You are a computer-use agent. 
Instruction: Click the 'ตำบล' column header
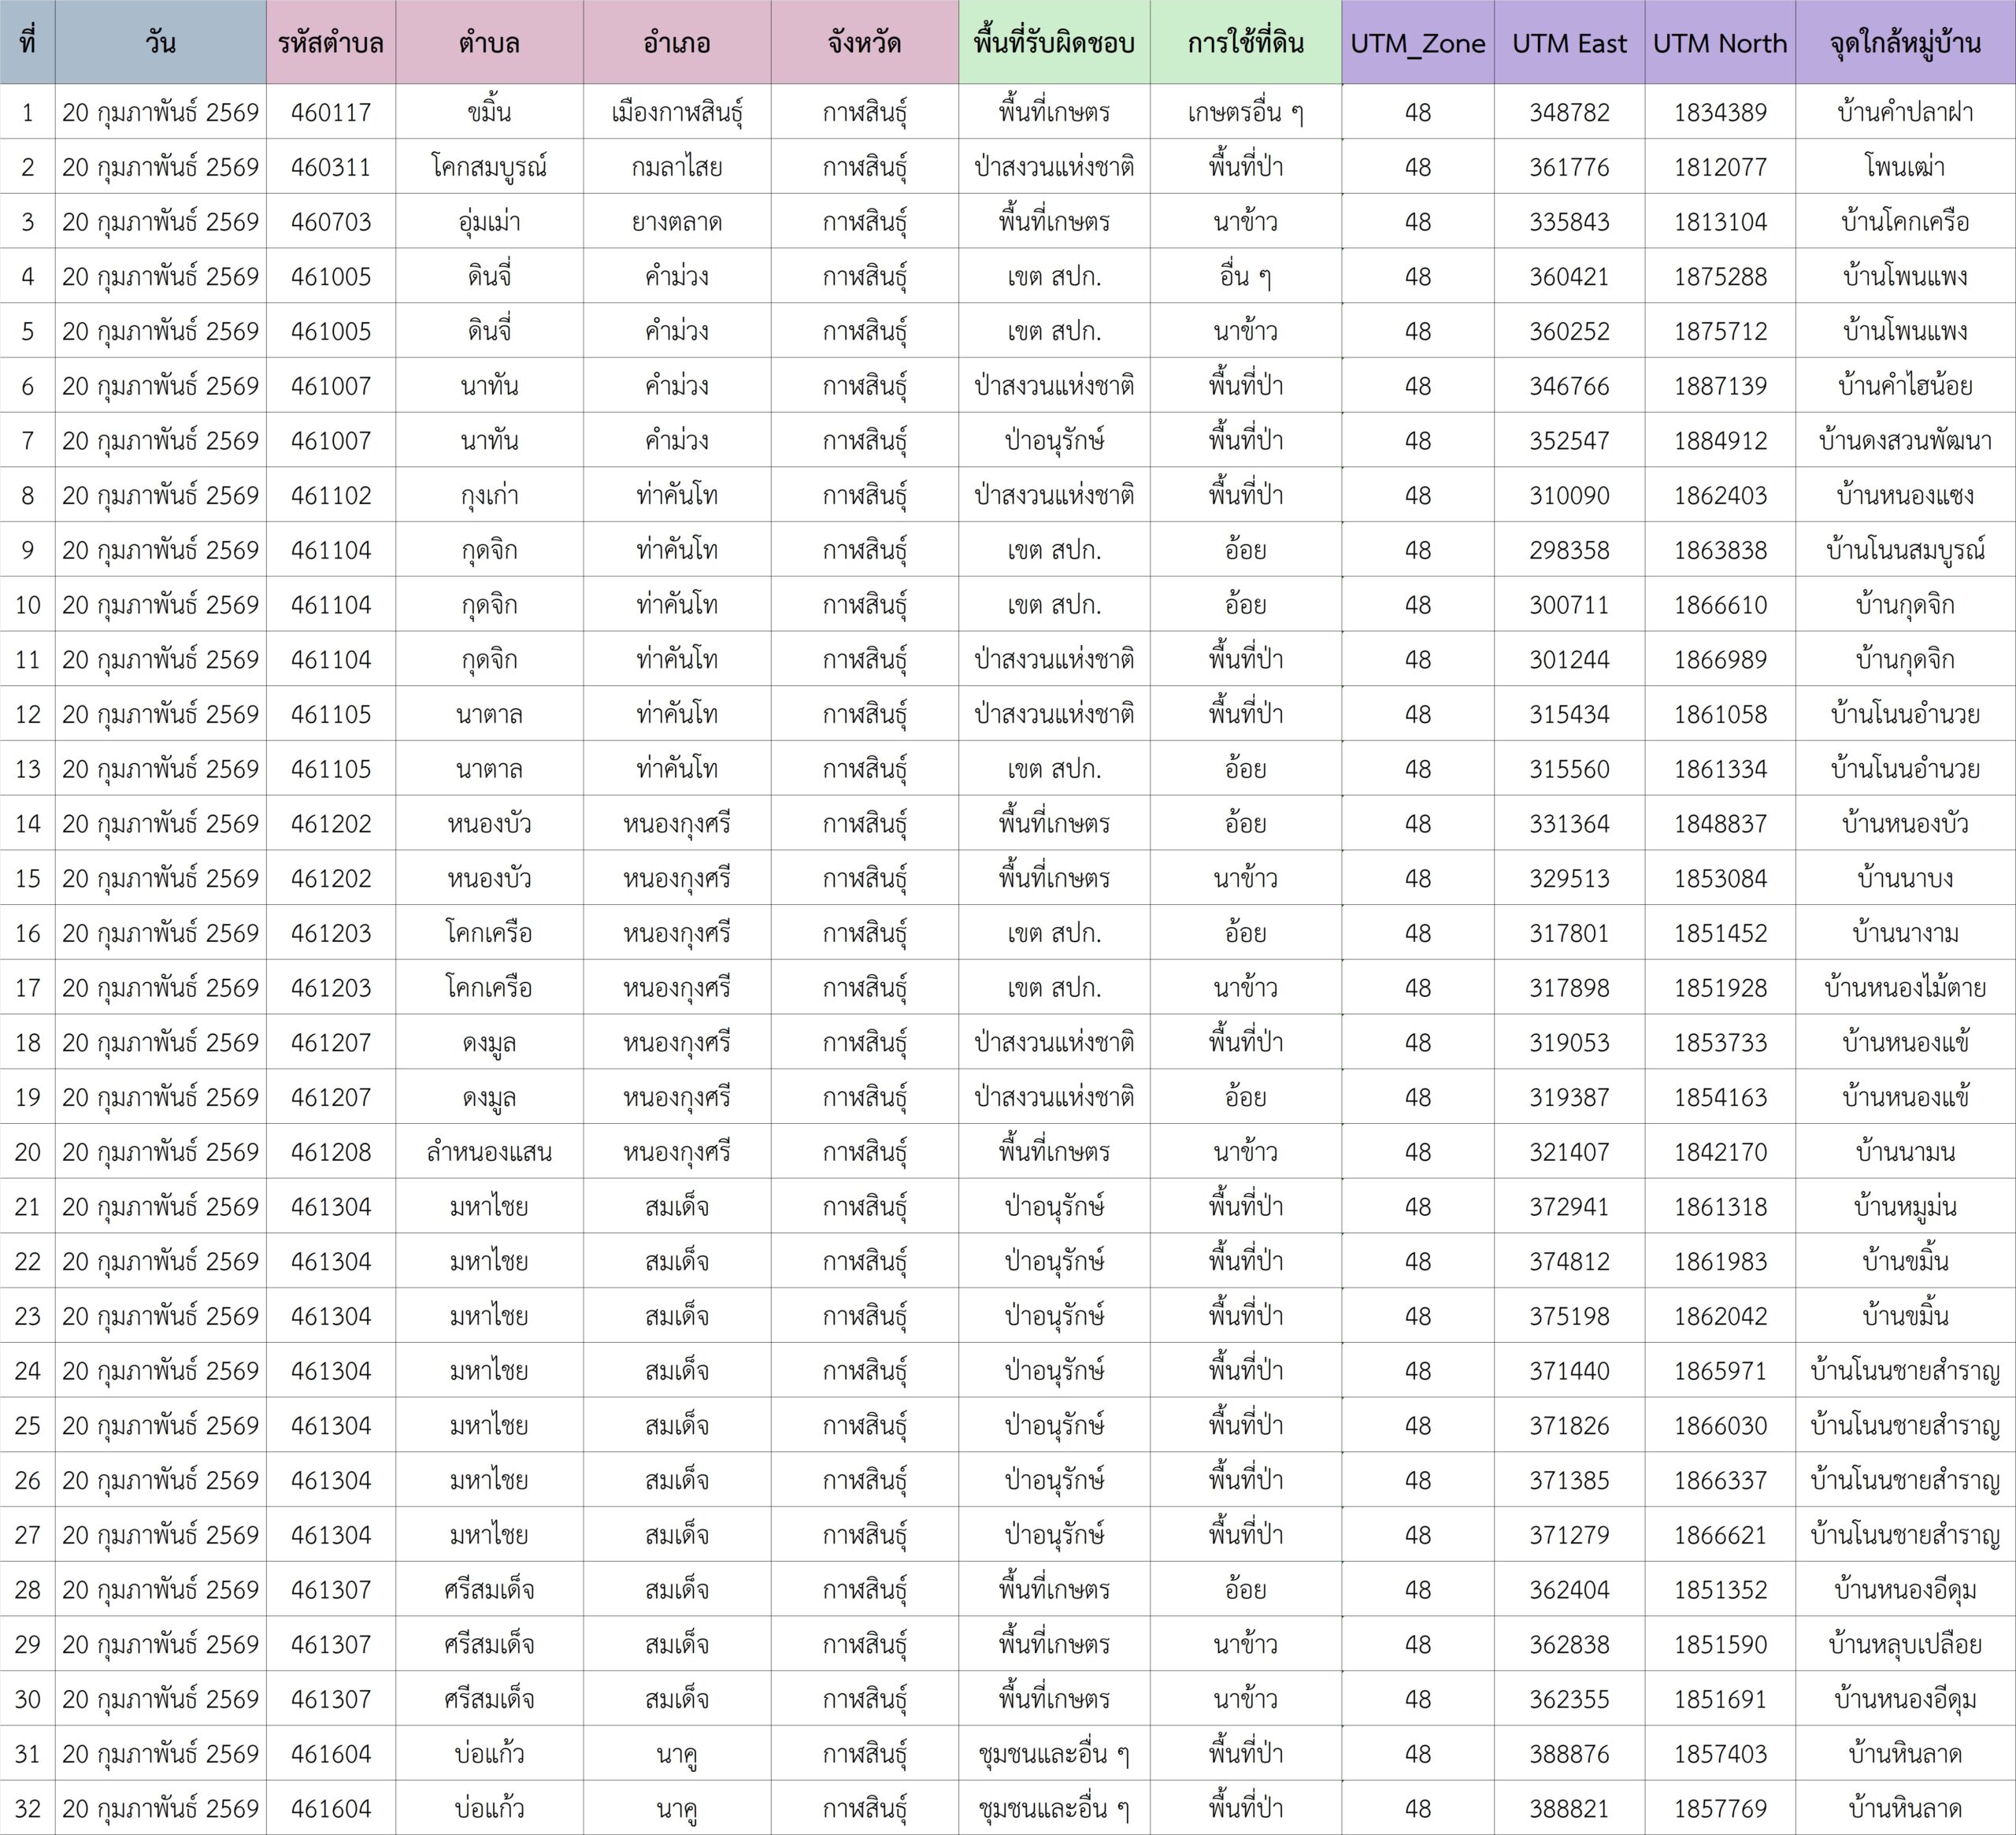click(489, 43)
